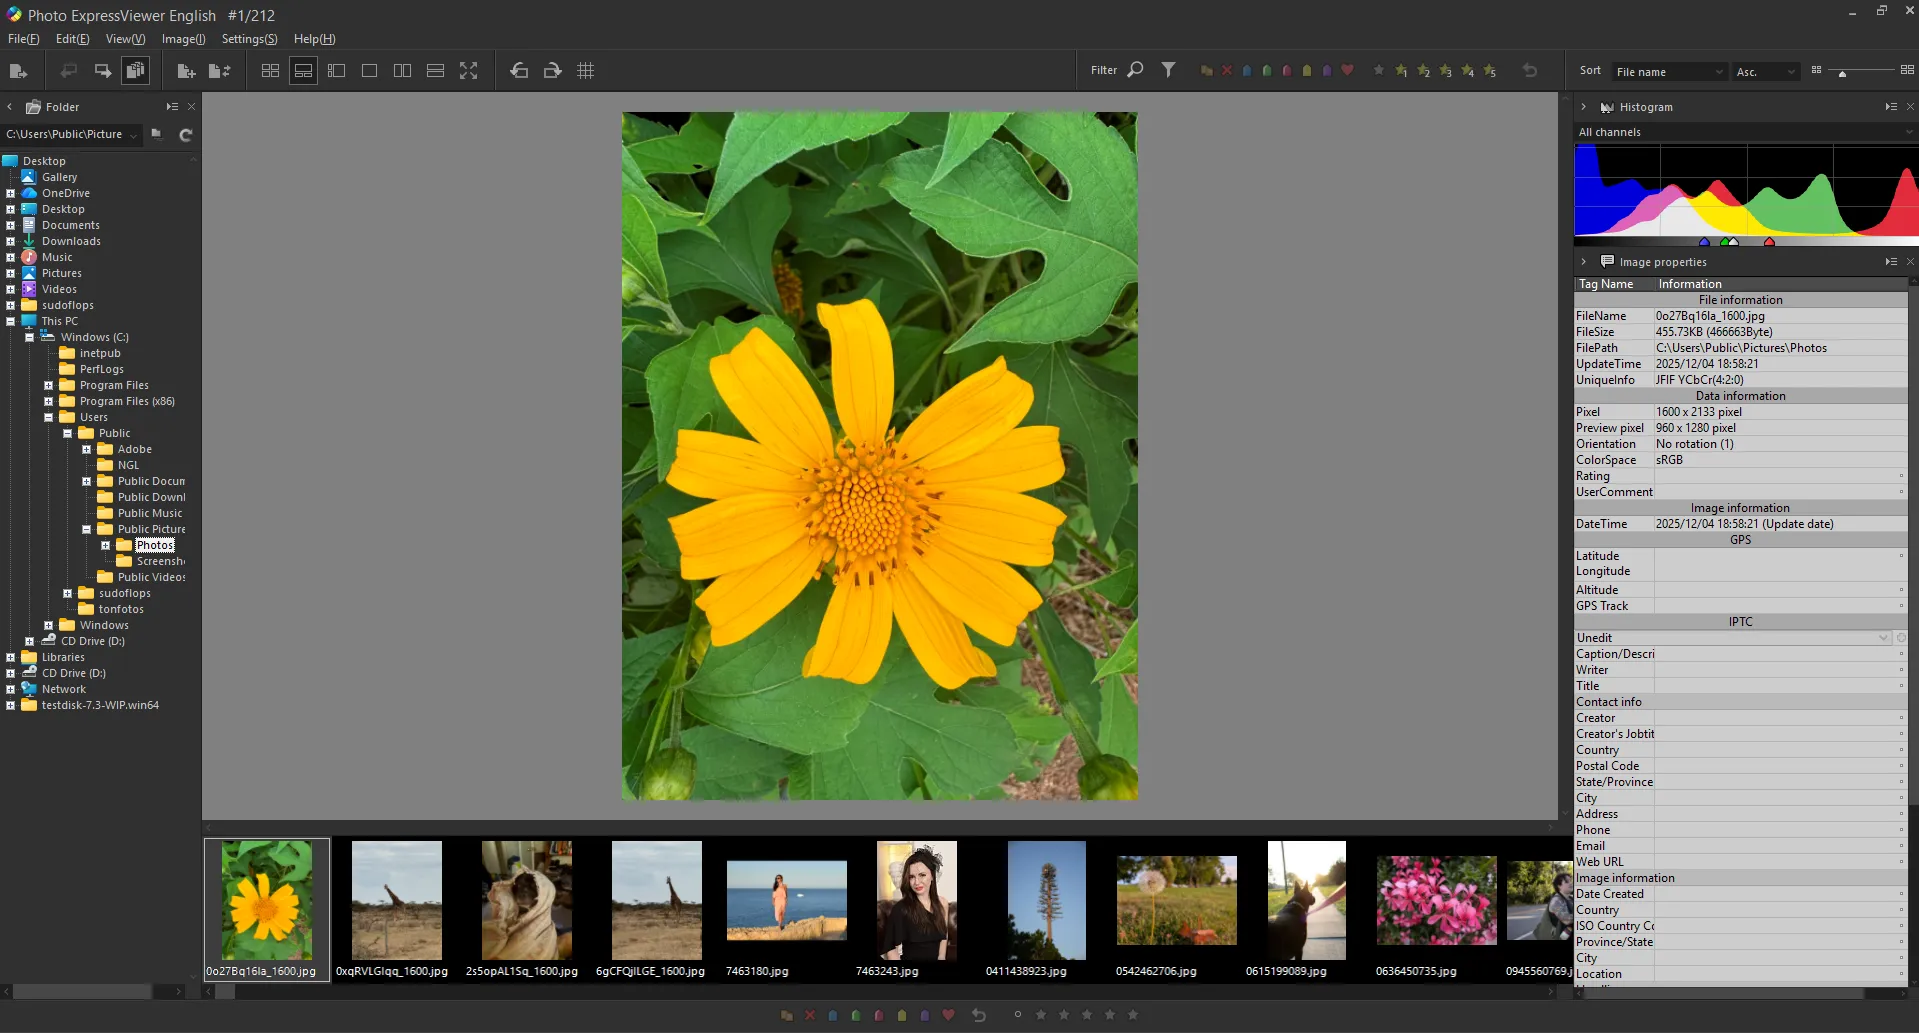Toggle the green color label filter

pyautogui.click(x=1266, y=70)
